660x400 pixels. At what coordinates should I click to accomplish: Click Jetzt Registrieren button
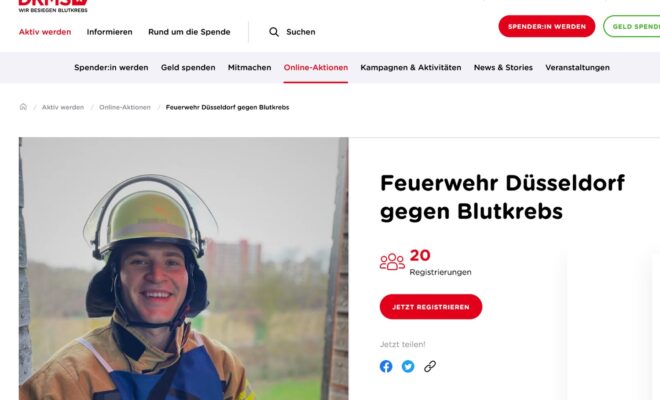coord(431,307)
